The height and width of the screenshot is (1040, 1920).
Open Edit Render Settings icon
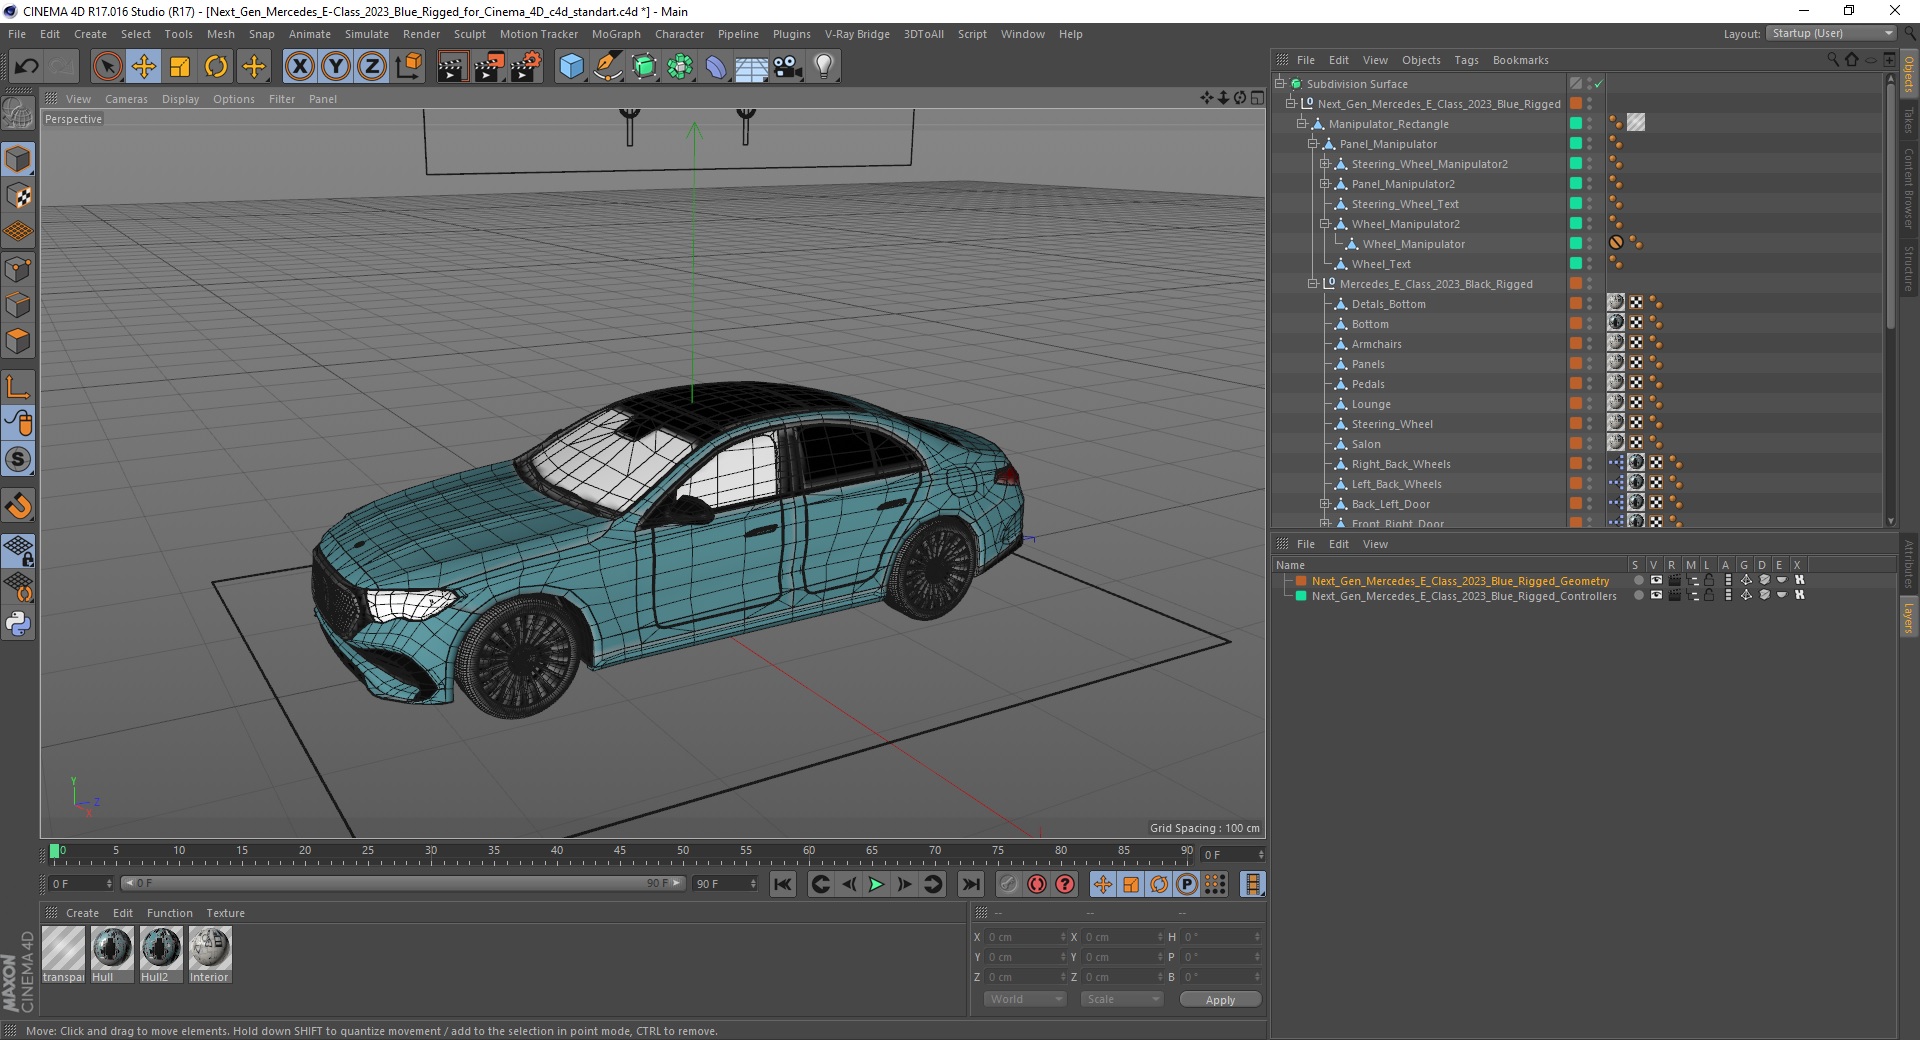point(526,67)
